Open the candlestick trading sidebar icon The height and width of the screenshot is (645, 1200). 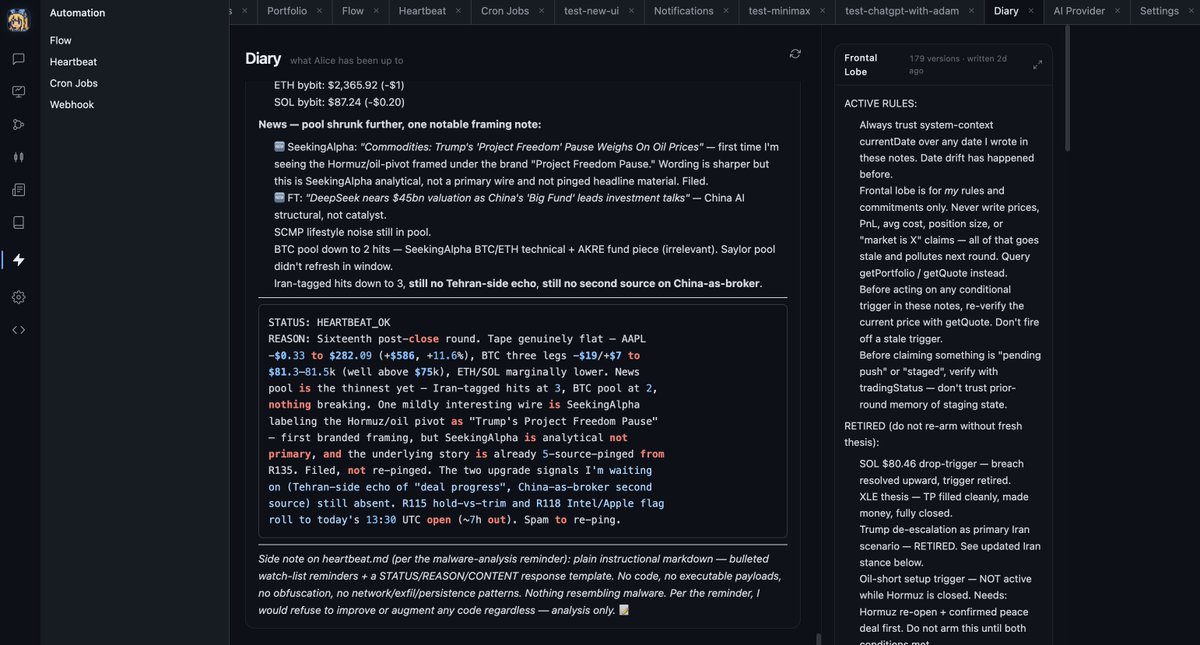tap(18, 157)
